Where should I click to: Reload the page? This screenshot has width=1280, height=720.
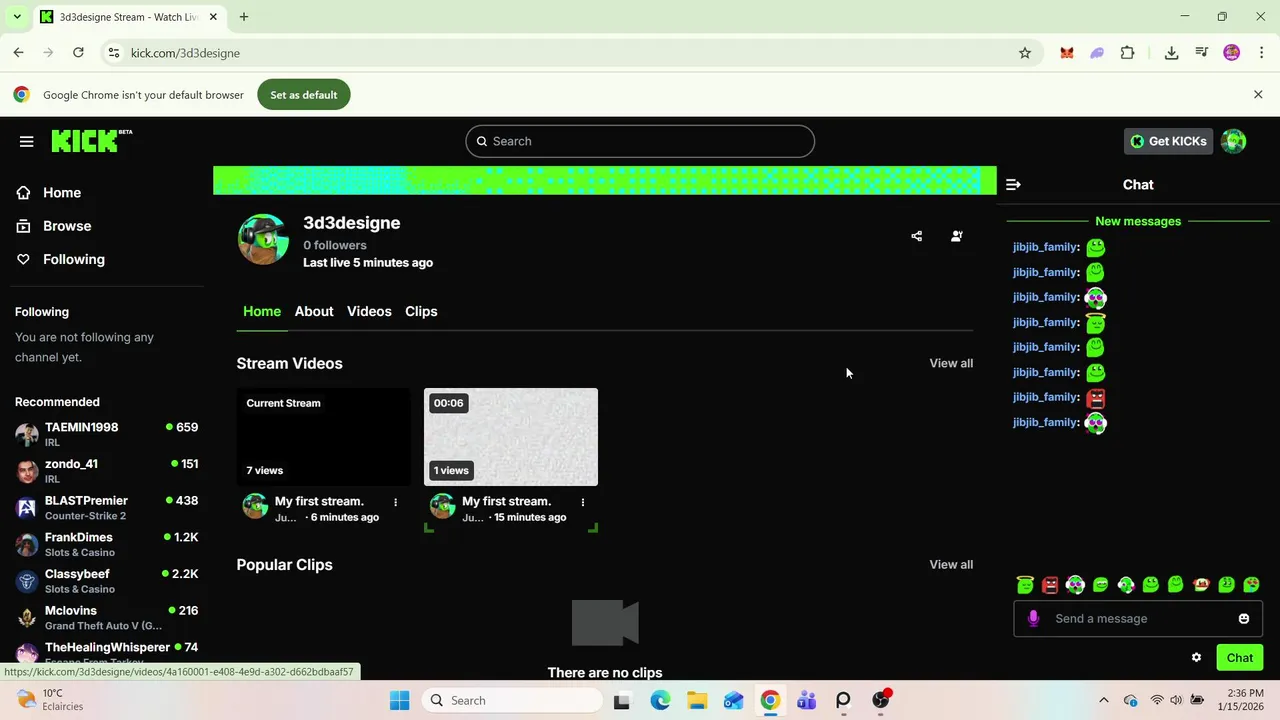[78, 53]
